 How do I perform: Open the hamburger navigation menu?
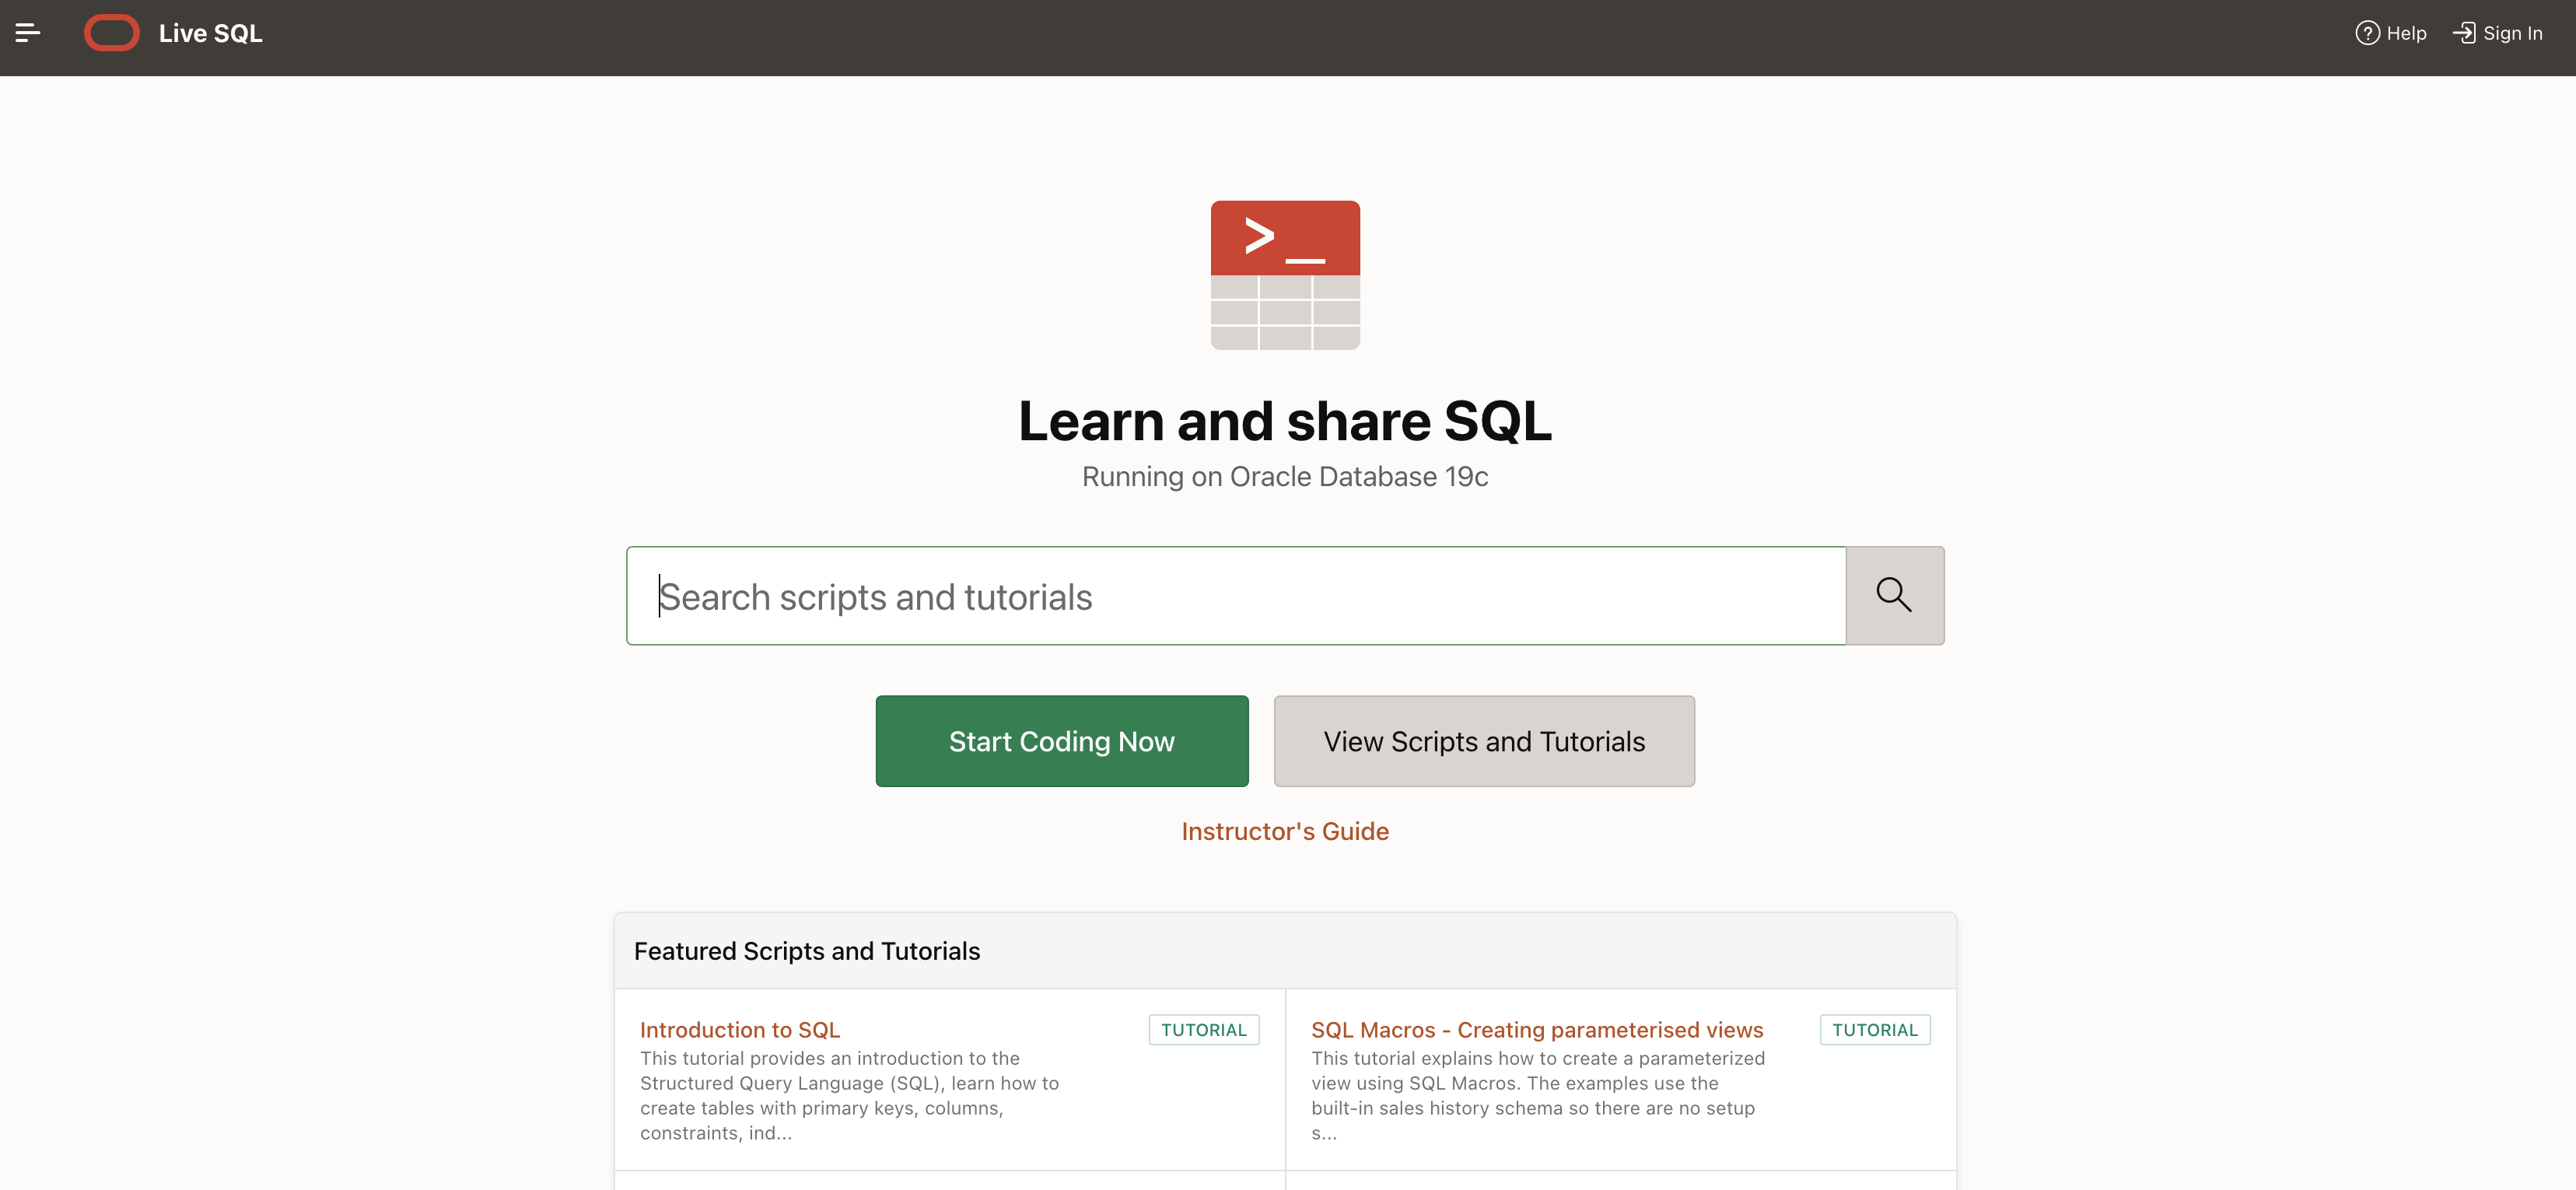pyautogui.click(x=28, y=33)
